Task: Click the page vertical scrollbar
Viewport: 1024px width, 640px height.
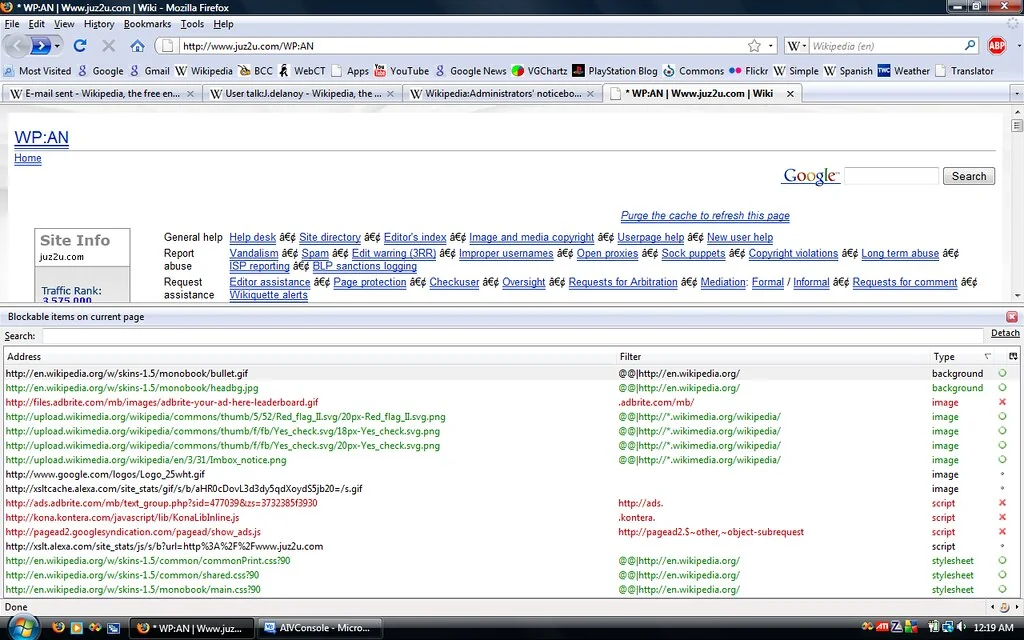Action: click(x=1016, y=206)
